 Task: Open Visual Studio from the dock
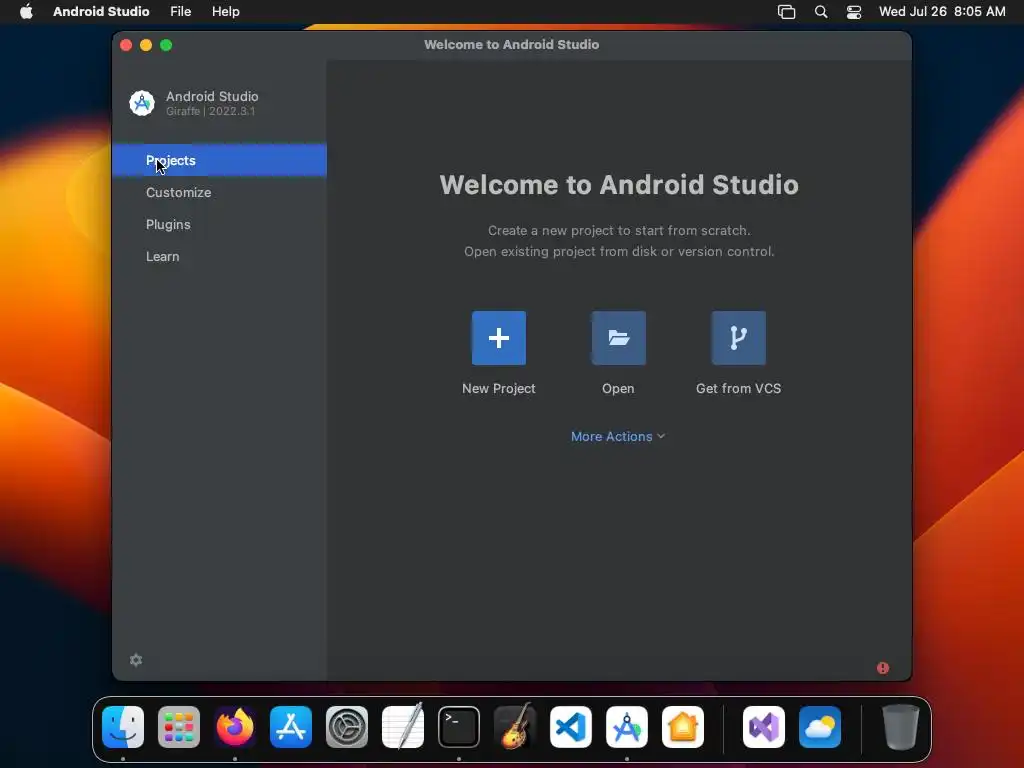(764, 727)
